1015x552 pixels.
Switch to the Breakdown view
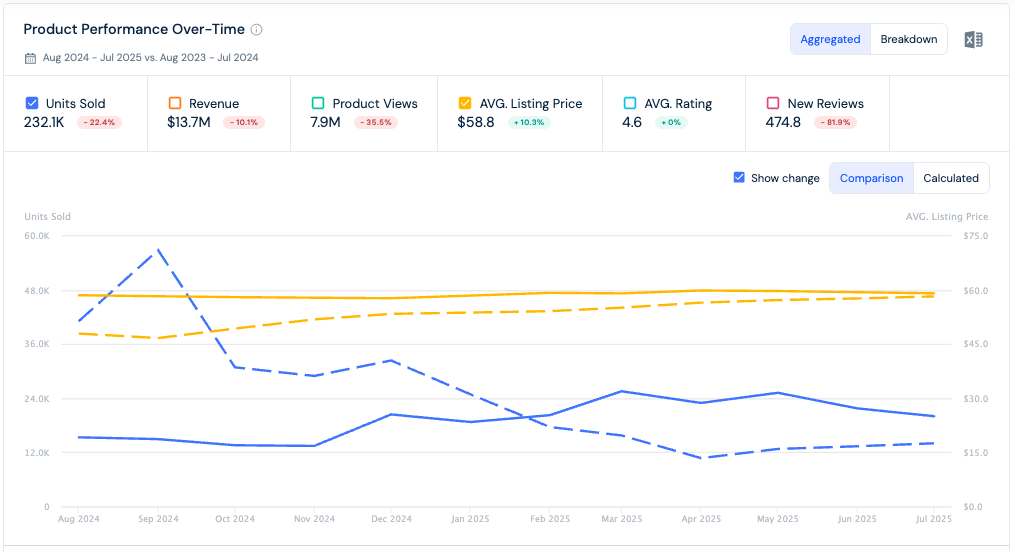coord(908,39)
